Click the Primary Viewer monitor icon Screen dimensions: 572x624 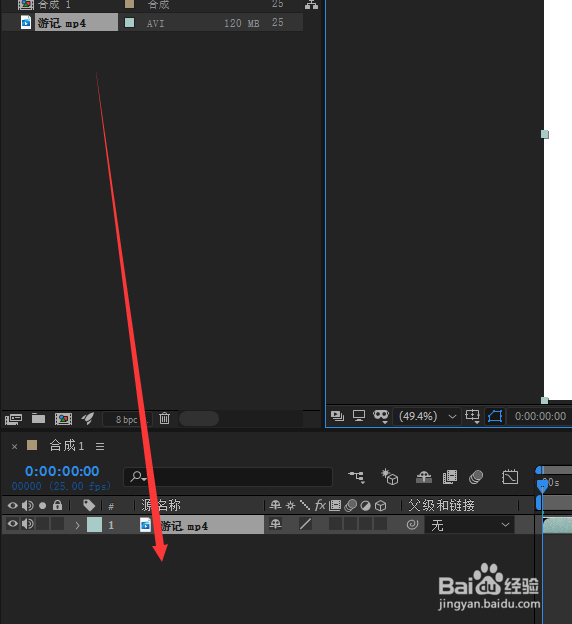(x=359, y=416)
